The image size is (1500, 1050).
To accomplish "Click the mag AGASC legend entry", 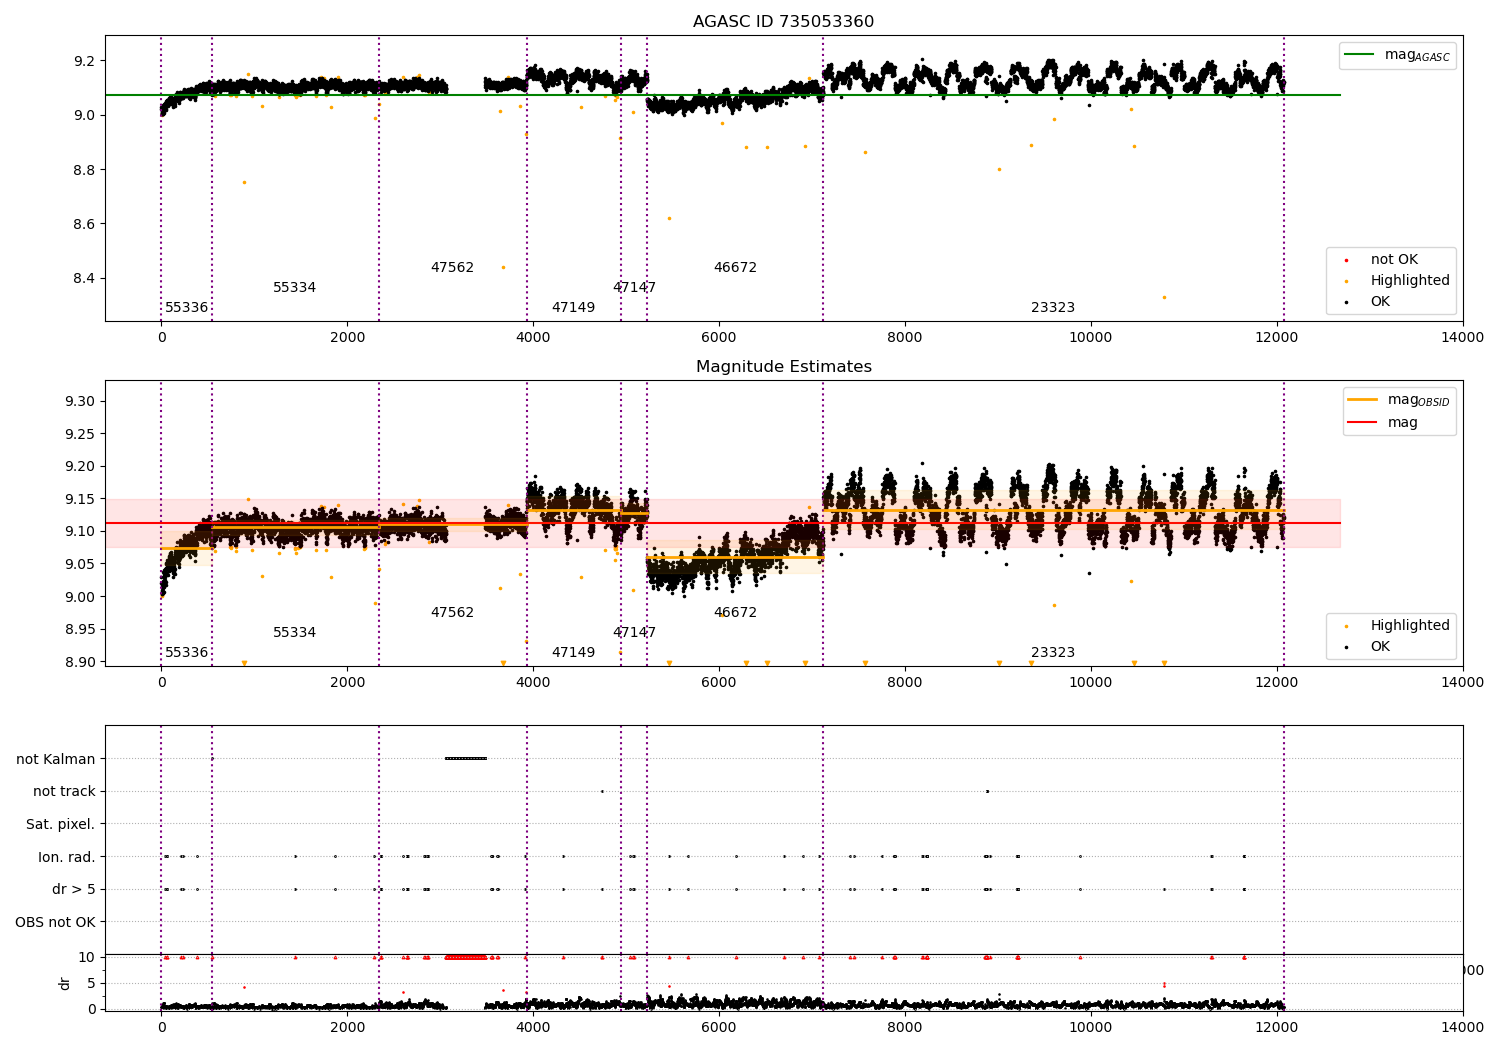I will pos(1397,56).
